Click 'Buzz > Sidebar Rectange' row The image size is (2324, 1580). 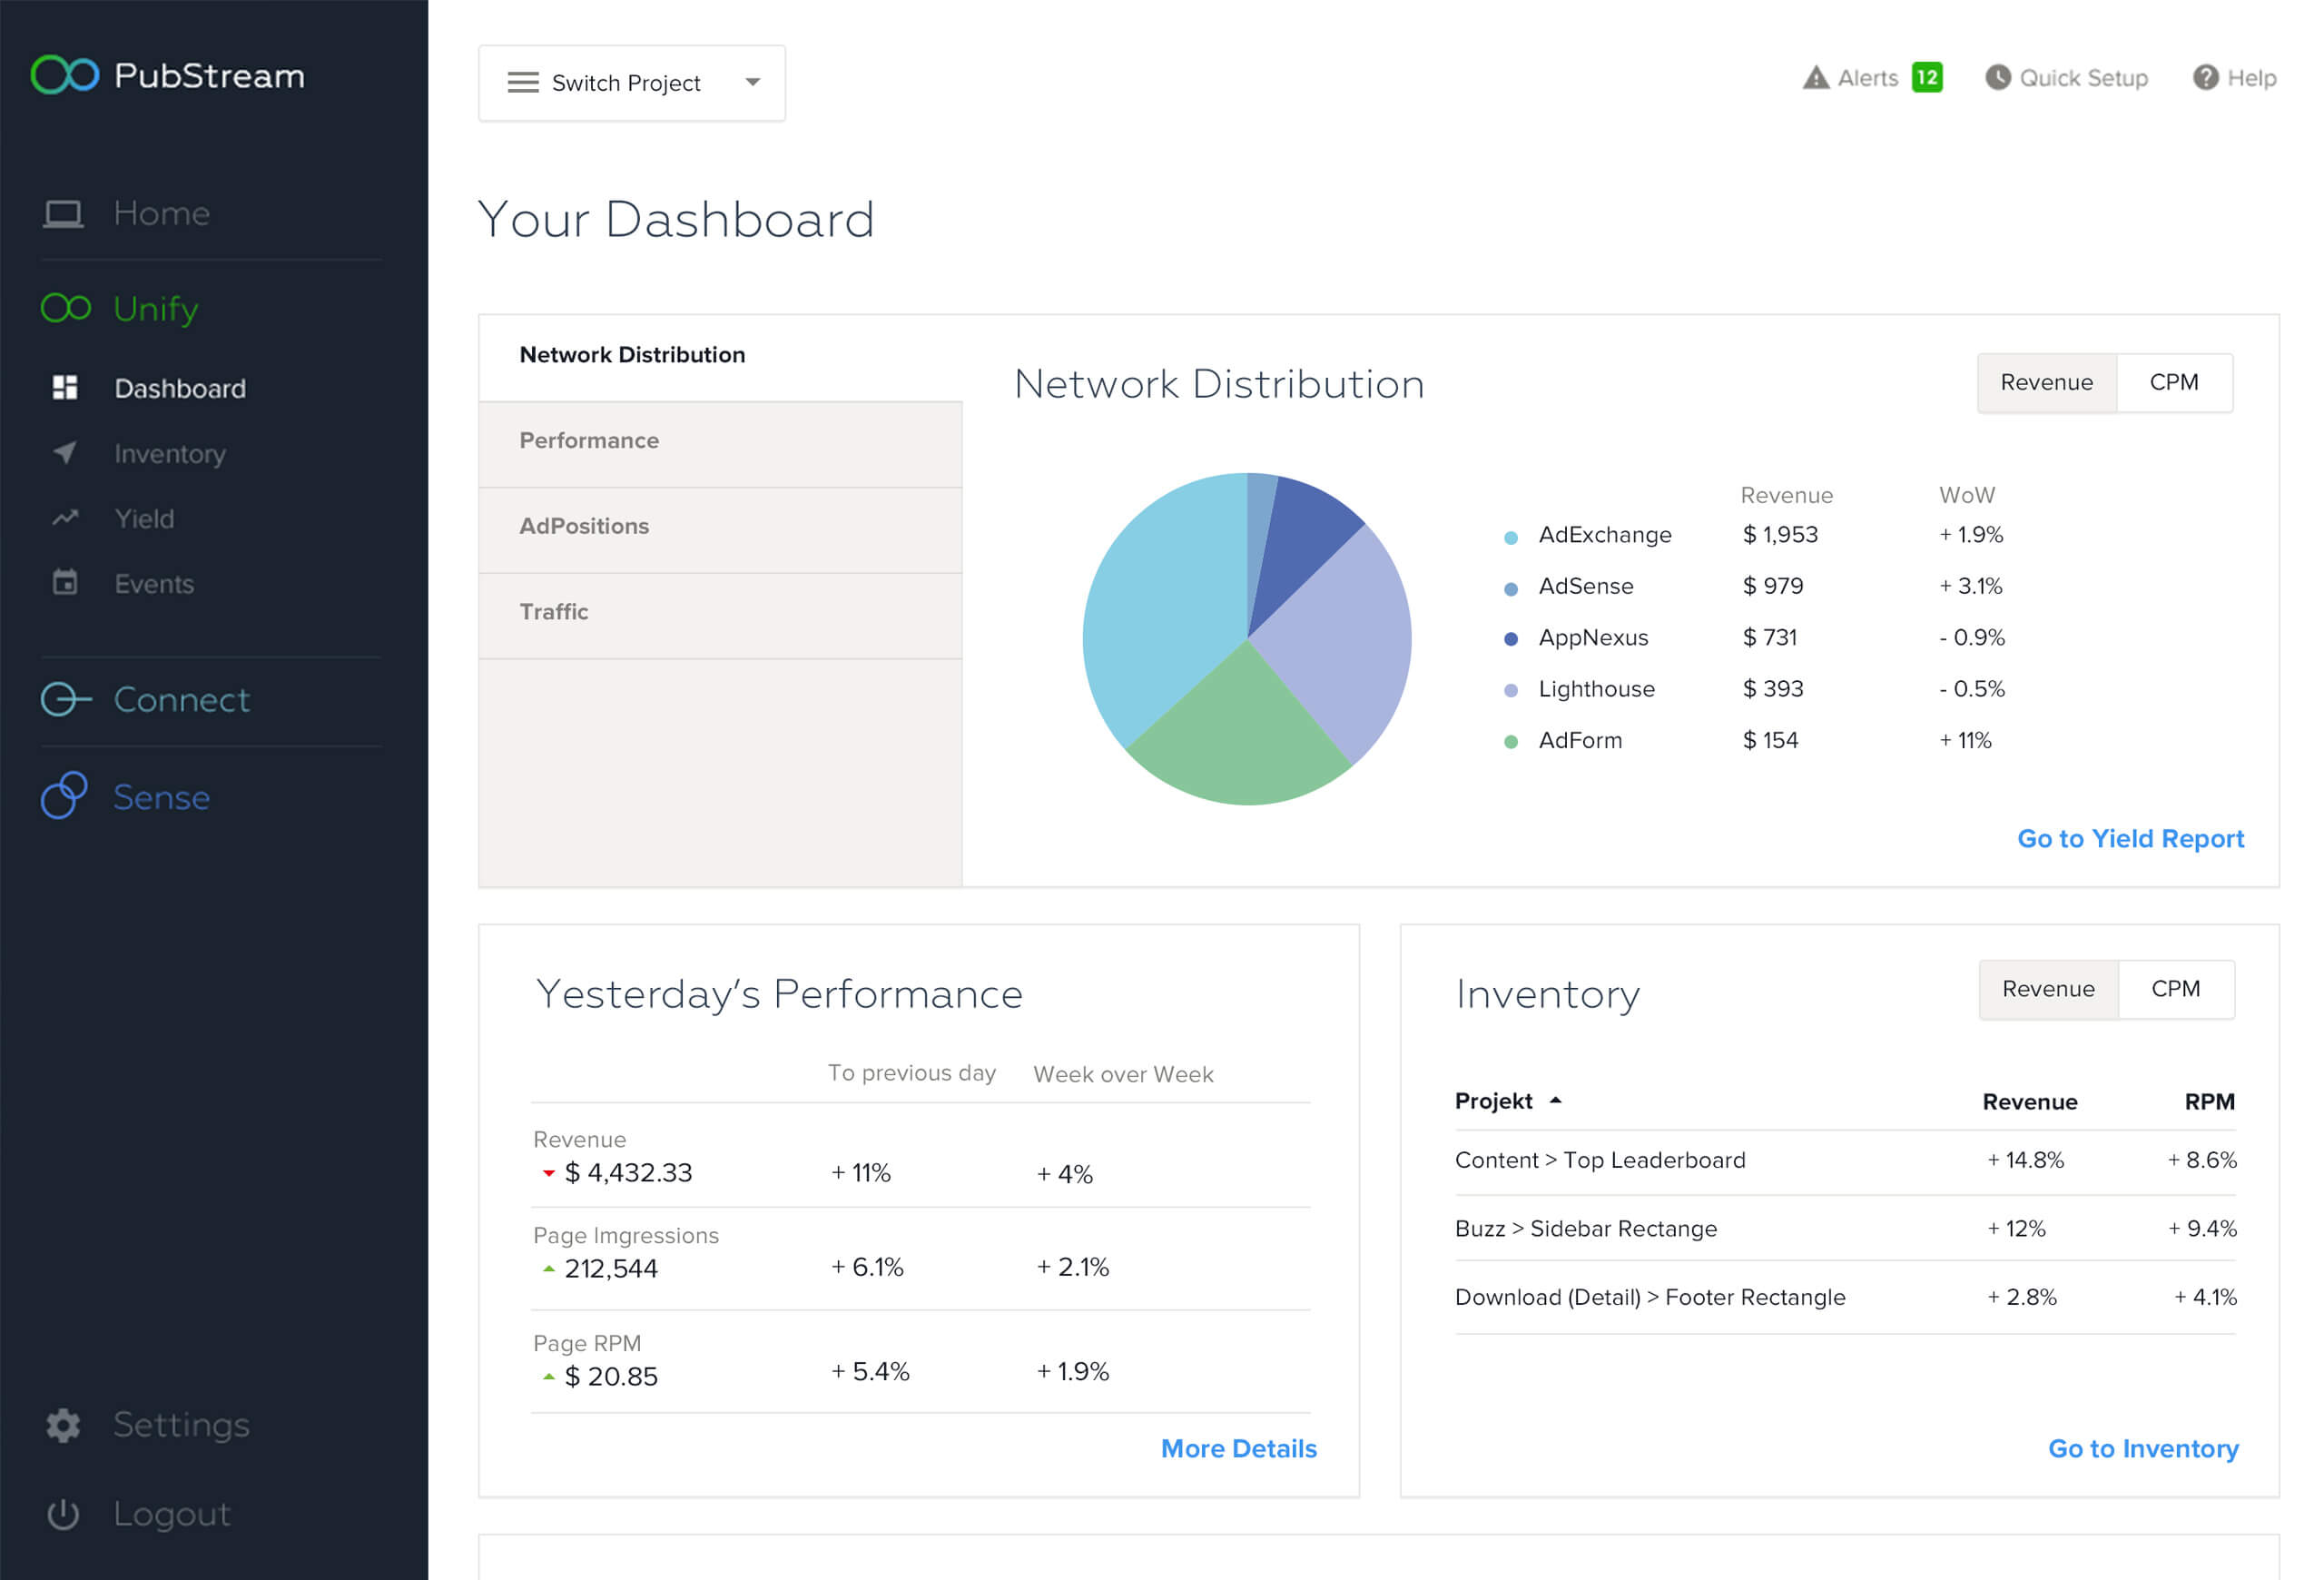click(x=1845, y=1229)
